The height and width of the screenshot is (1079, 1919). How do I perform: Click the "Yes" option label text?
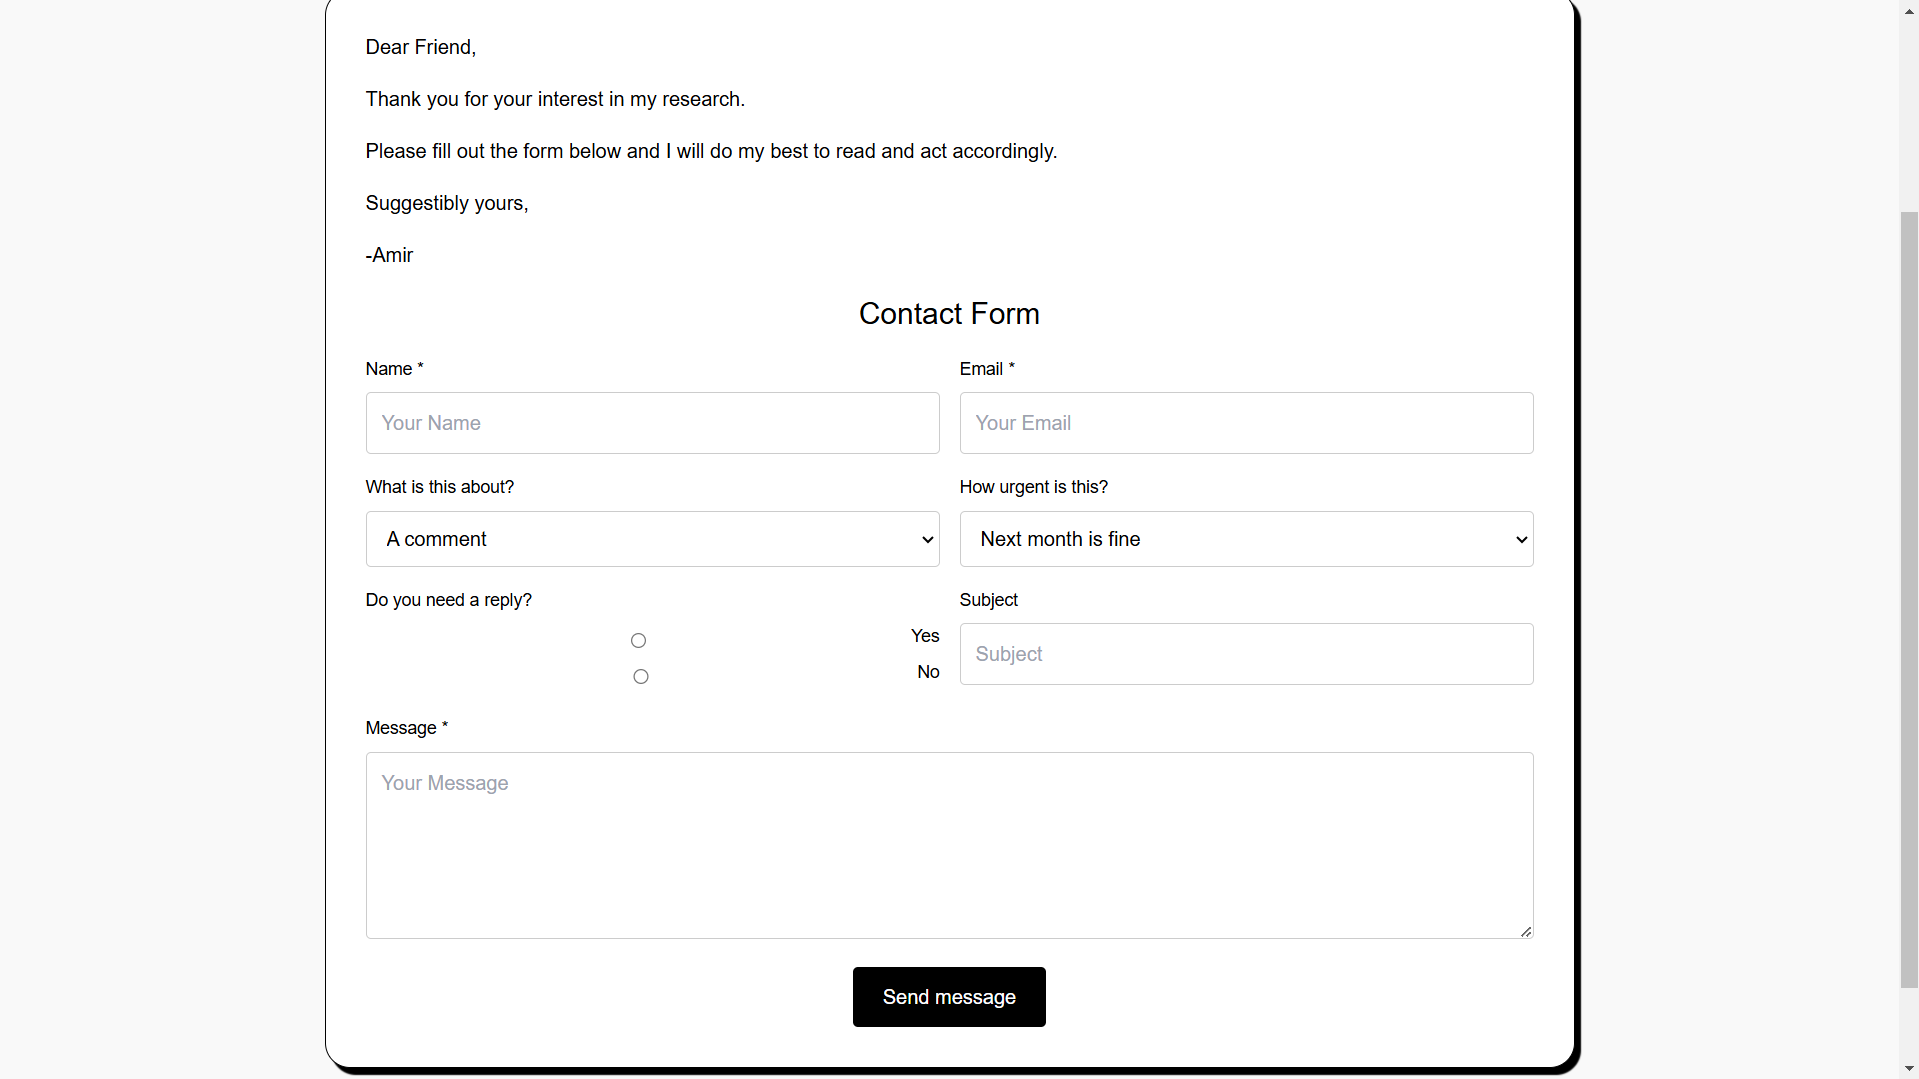coord(925,636)
